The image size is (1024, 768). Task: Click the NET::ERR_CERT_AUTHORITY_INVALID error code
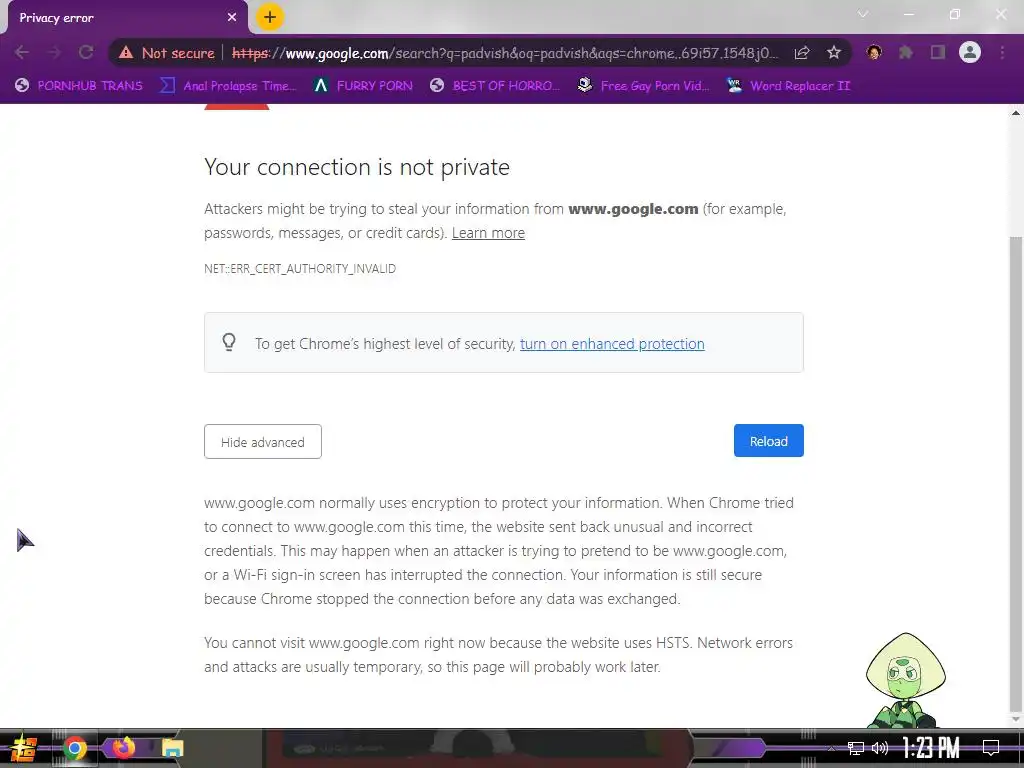(300, 268)
